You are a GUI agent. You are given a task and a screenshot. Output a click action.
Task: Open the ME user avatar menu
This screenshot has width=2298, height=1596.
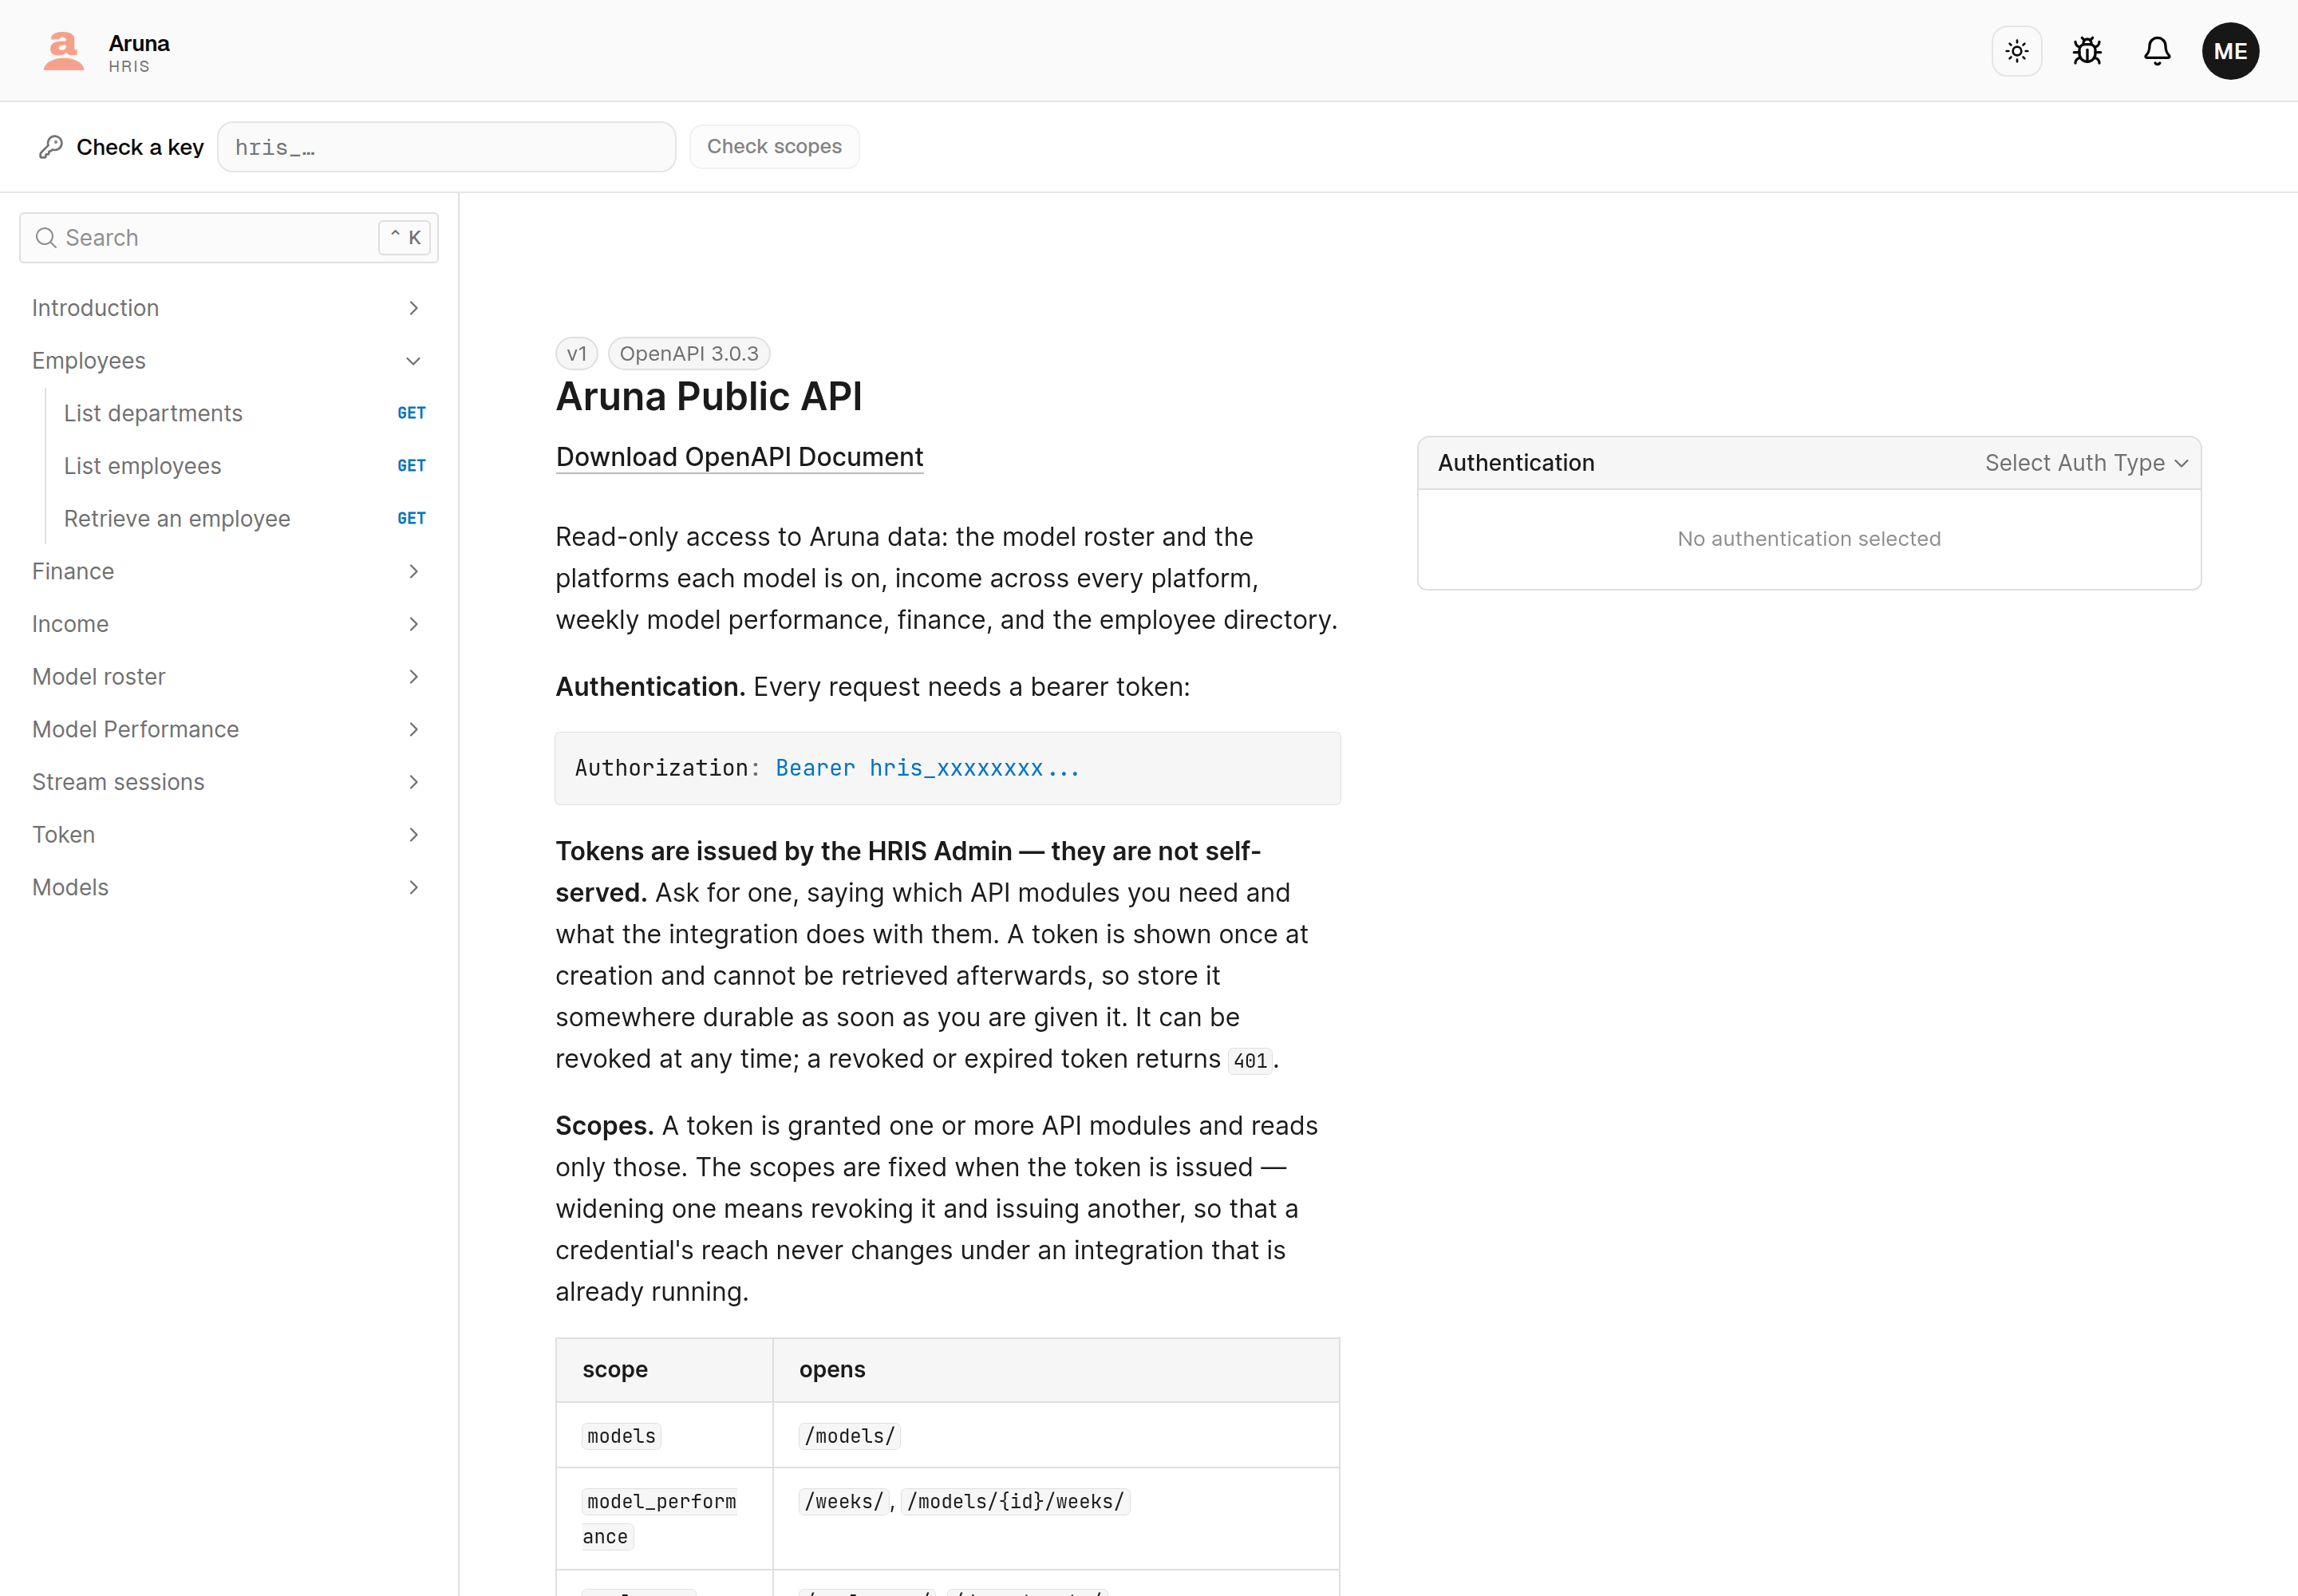click(x=2230, y=51)
